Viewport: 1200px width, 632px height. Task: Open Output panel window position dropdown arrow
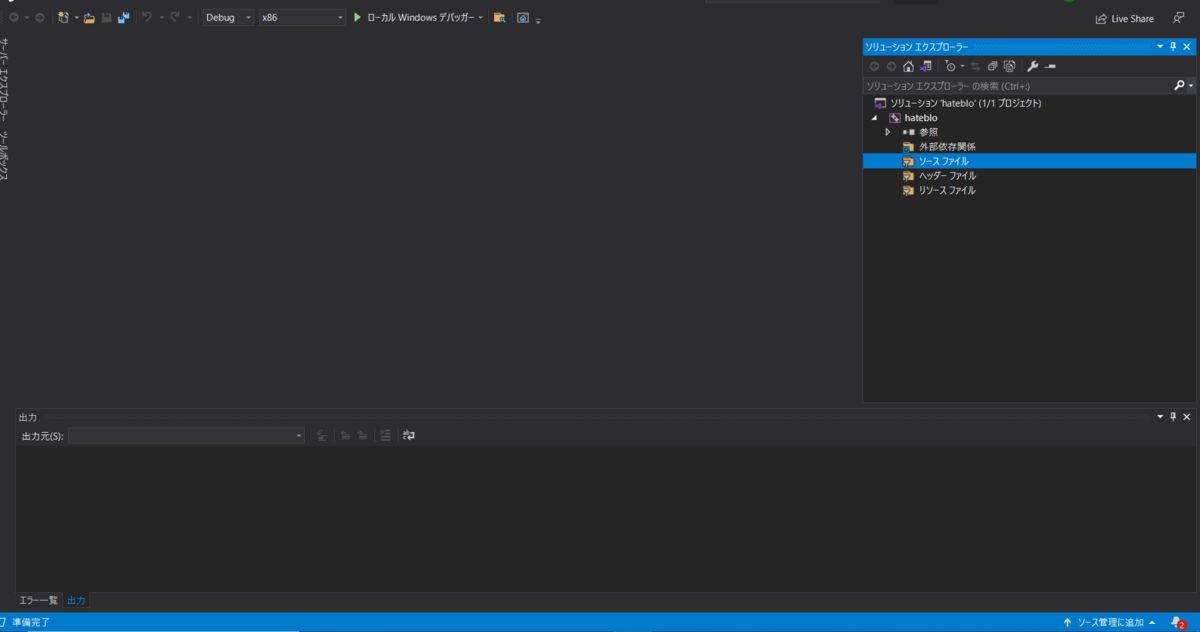click(x=1160, y=416)
